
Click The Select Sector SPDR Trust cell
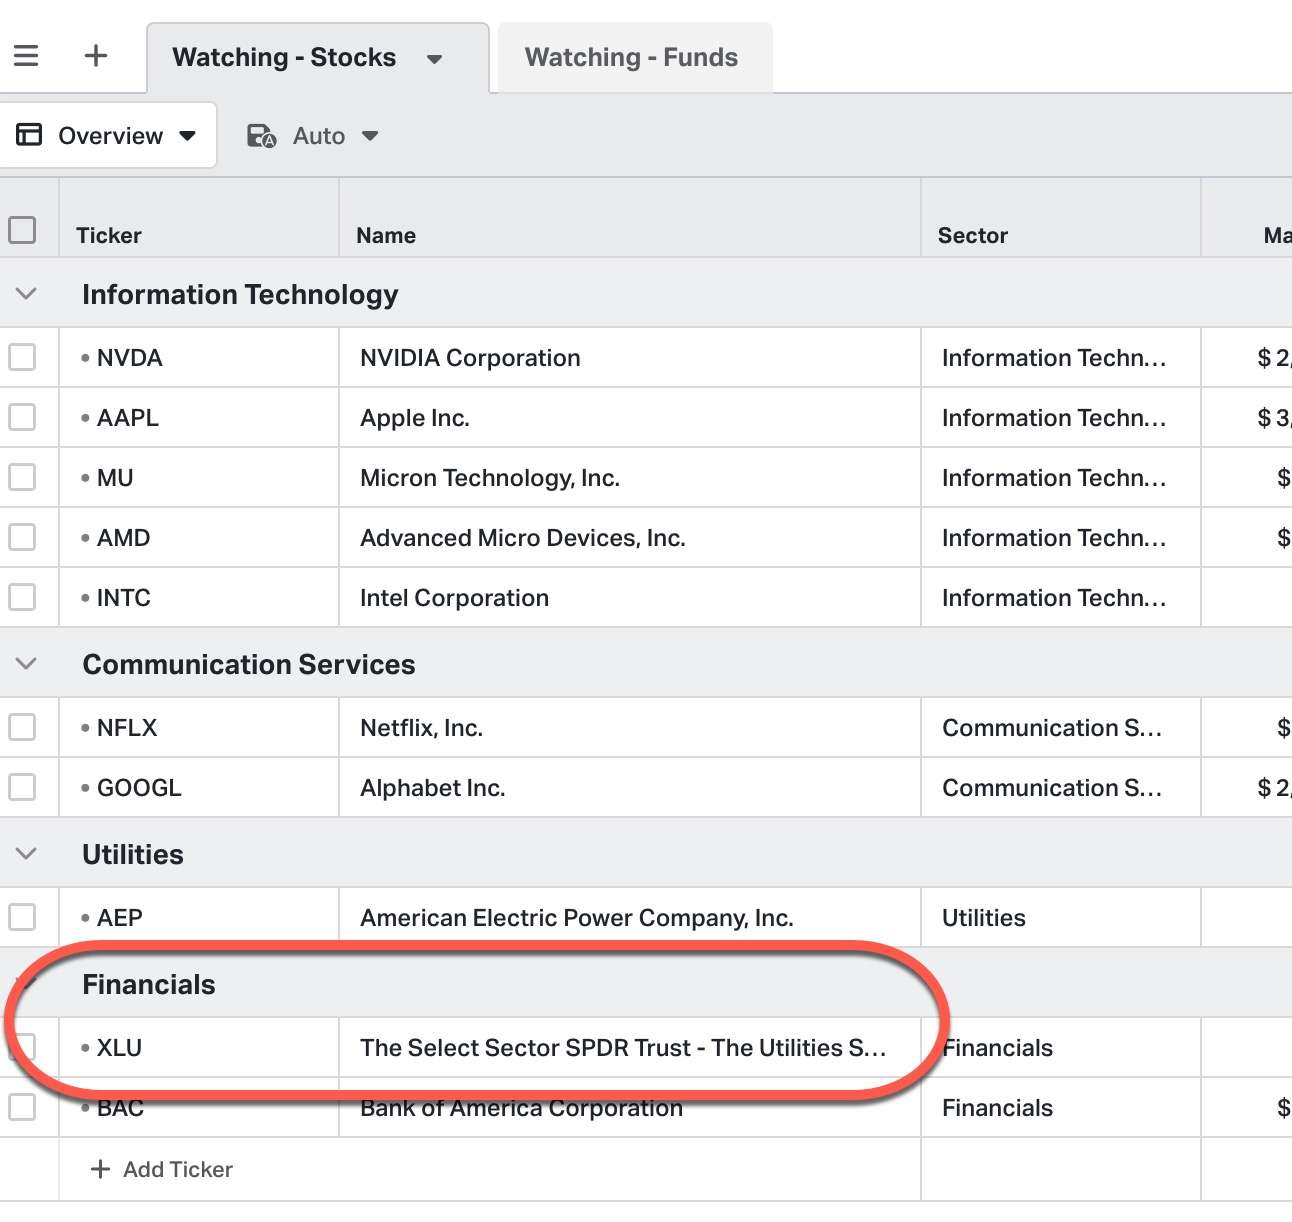coord(630,1048)
